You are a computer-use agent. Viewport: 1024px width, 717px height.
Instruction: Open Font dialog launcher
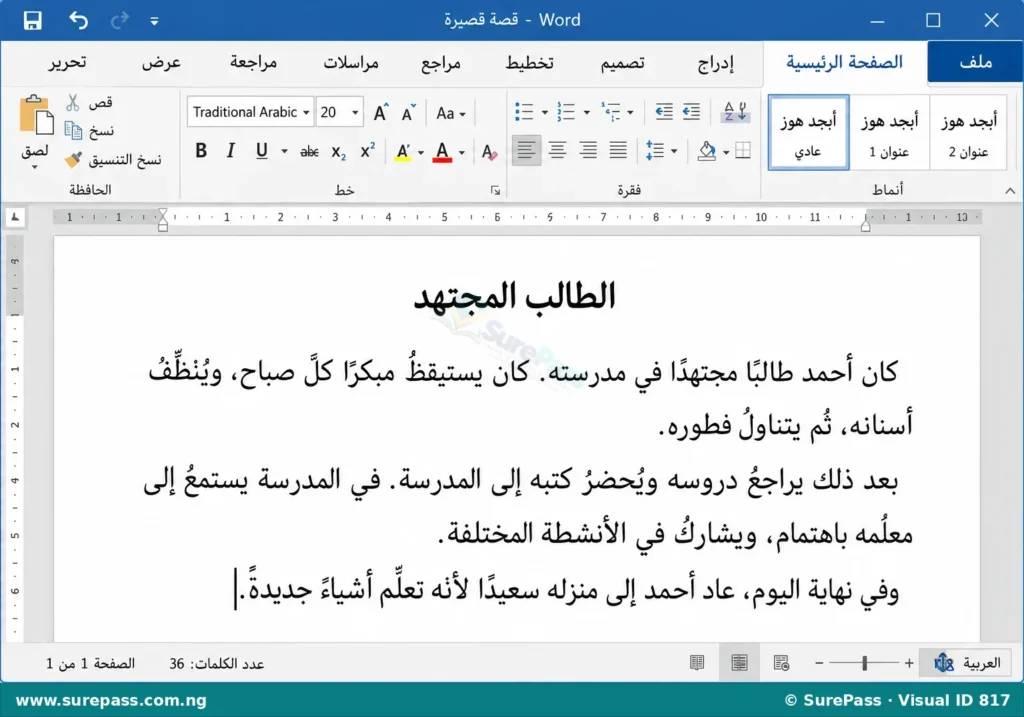click(495, 191)
